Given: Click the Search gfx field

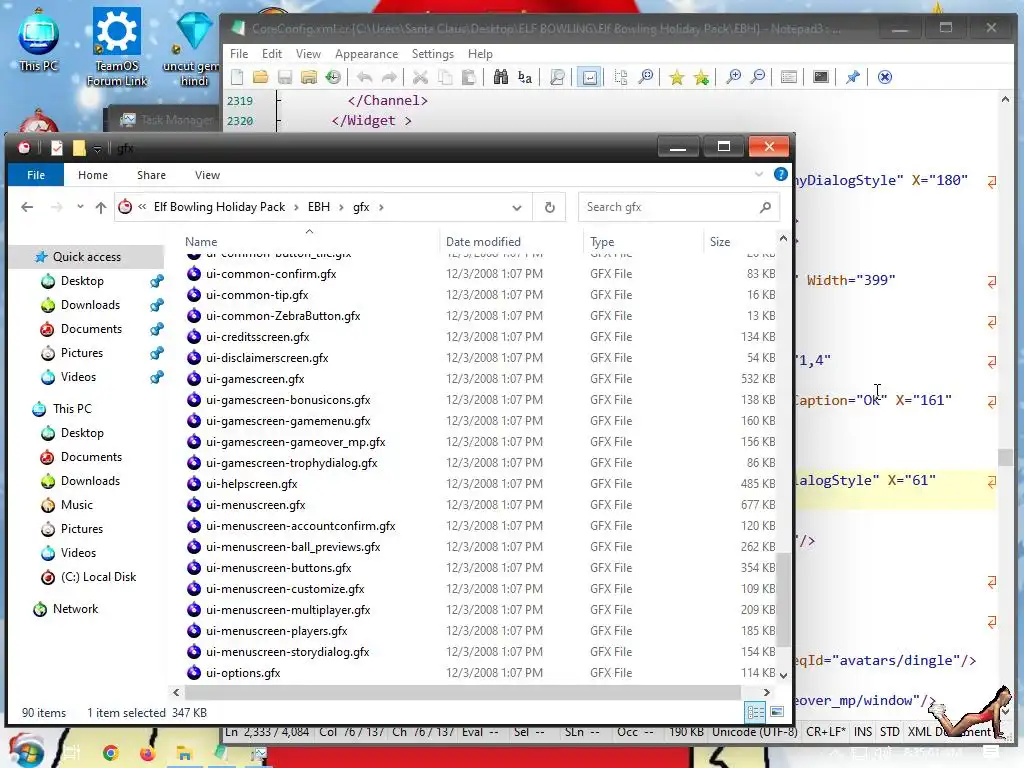Looking at the screenshot, I should click(679, 207).
